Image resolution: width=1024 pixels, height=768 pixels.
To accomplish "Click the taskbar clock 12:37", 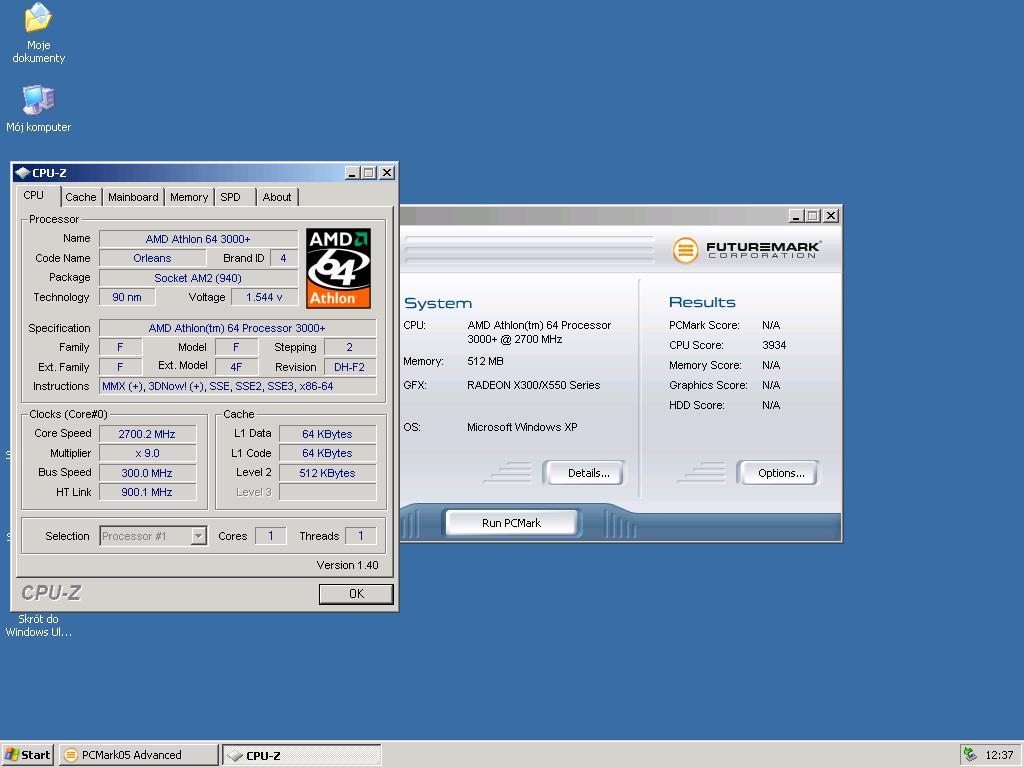I will pyautogui.click(x=999, y=755).
